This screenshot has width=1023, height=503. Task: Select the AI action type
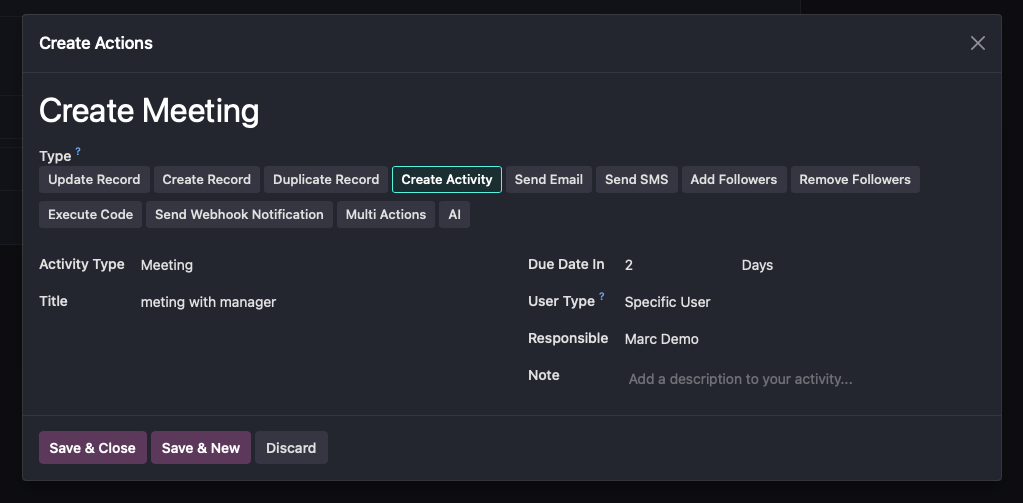(454, 215)
